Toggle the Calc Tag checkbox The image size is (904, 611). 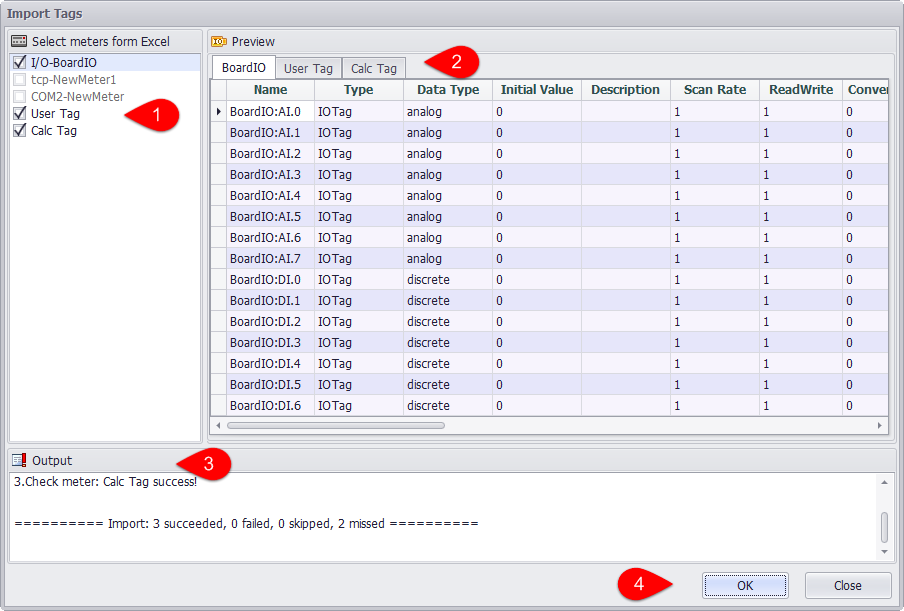point(20,131)
